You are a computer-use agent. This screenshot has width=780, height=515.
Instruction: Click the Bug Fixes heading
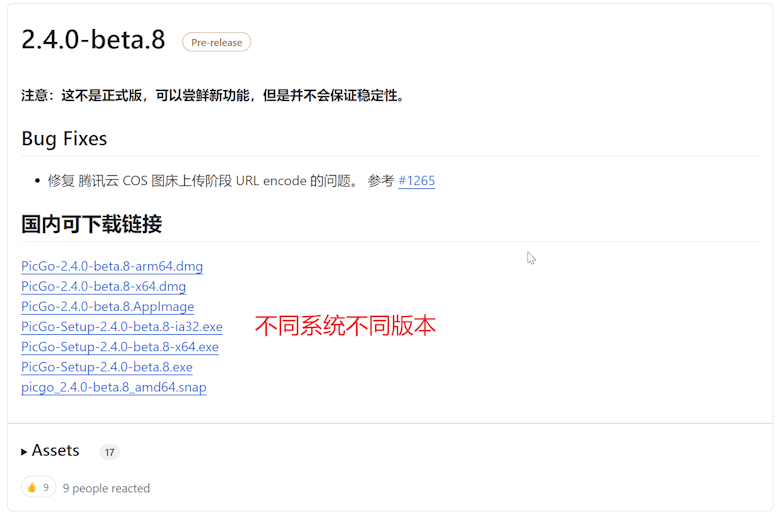pos(64,139)
